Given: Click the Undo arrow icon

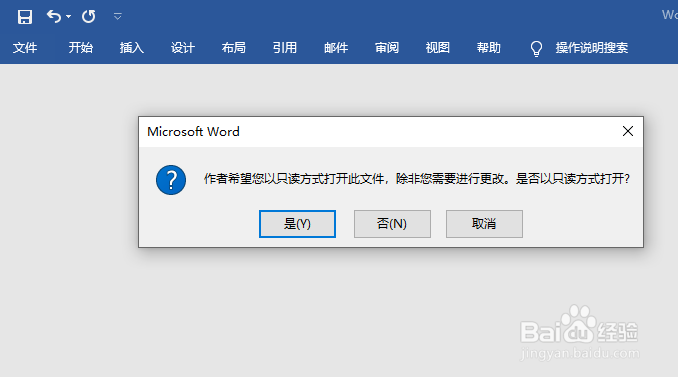Looking at the screenshot, I should (54, 16).
